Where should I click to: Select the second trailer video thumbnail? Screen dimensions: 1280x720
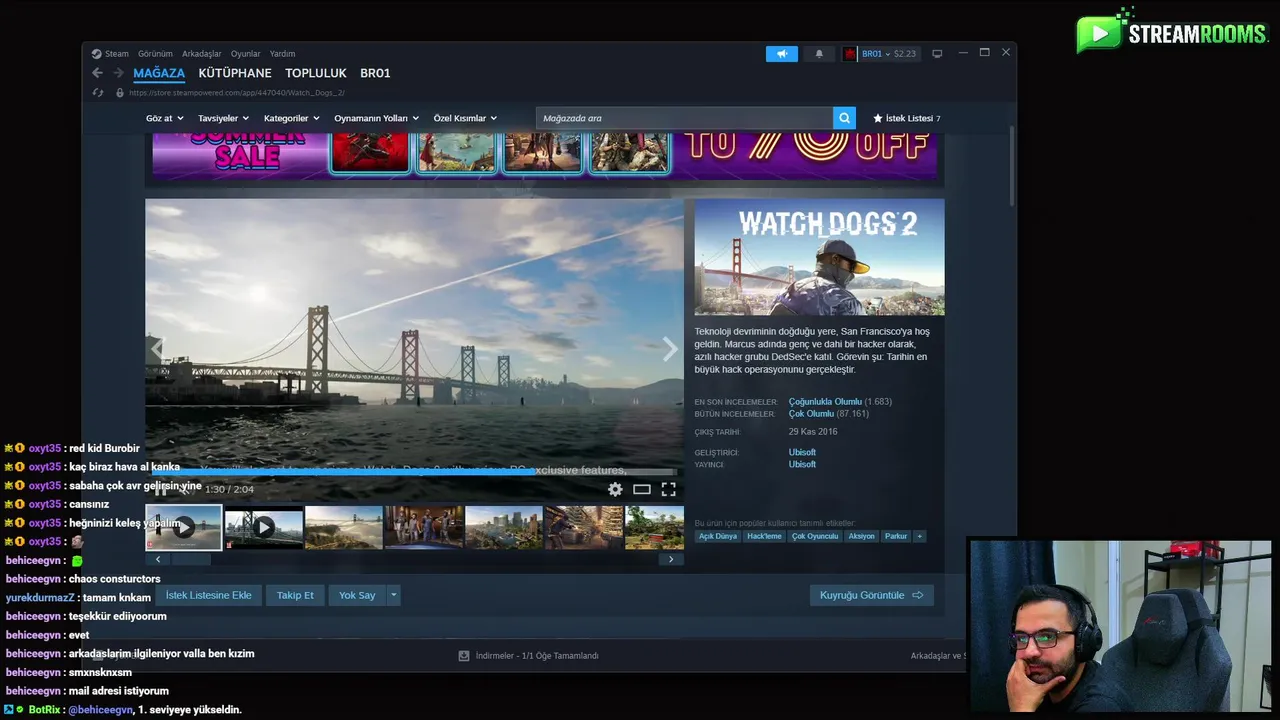[x=264, y=527]
